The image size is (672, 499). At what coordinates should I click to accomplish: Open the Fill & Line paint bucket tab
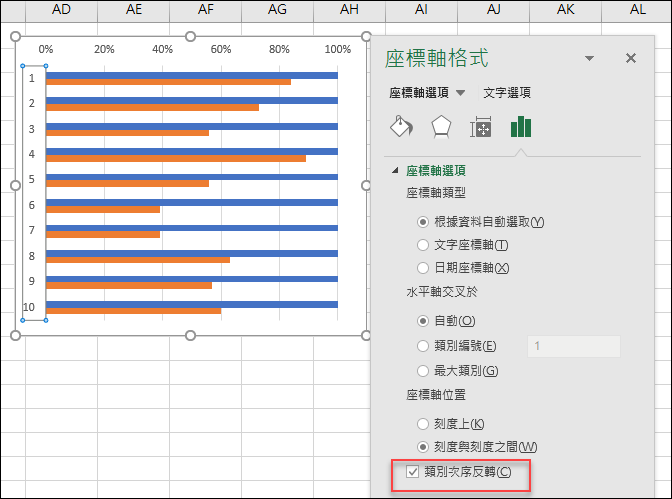(402, 127)
